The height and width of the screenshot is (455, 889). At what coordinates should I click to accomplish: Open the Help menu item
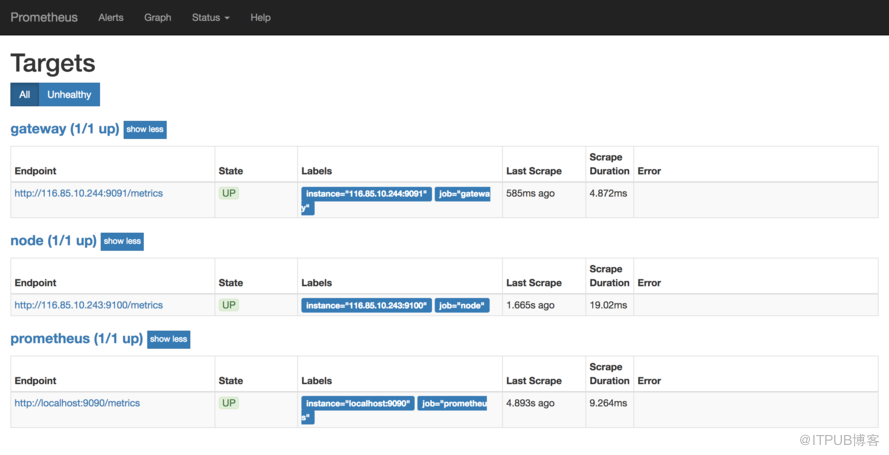[260, 18]
